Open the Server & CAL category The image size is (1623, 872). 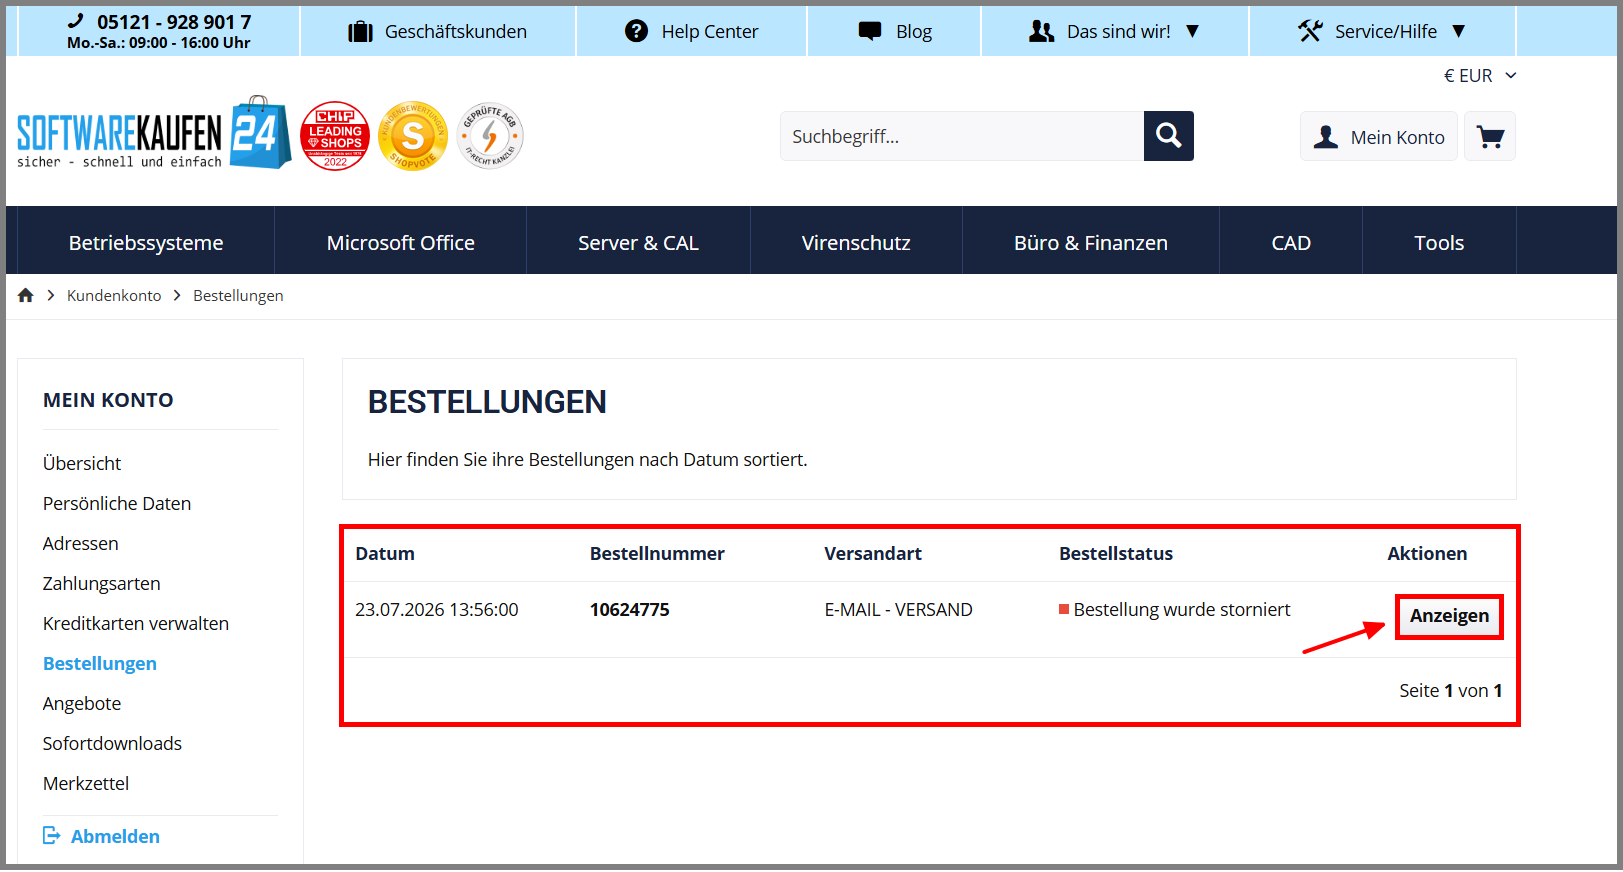pos(638,243)
